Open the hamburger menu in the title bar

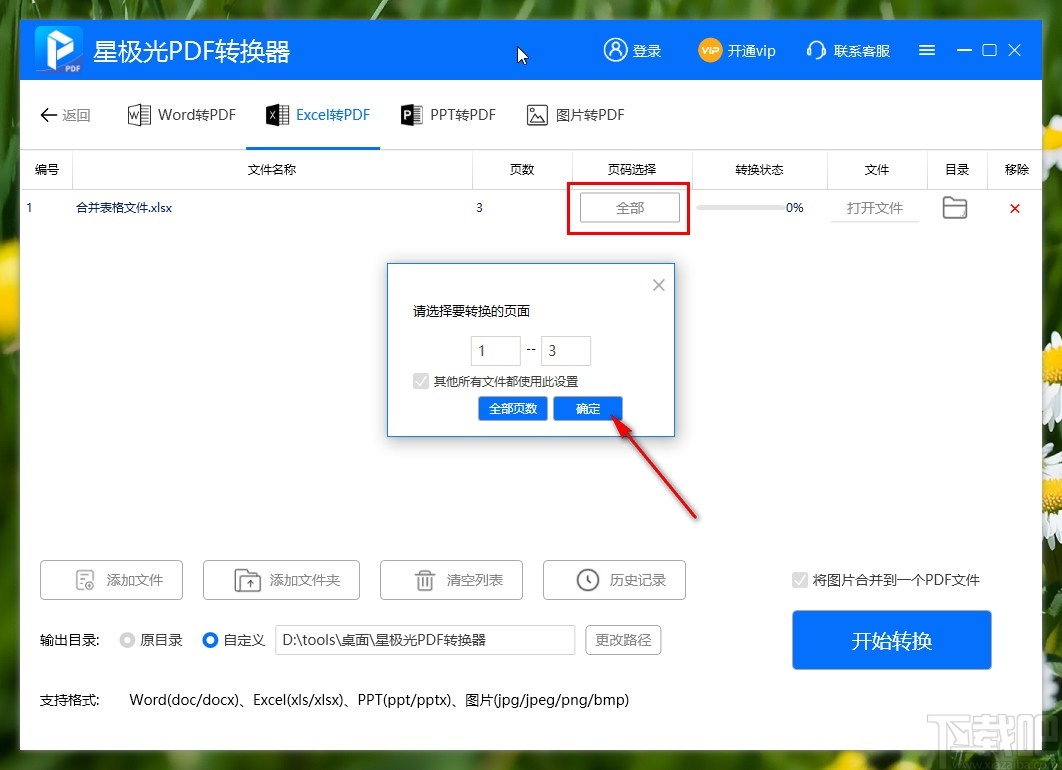pos(926,50)
